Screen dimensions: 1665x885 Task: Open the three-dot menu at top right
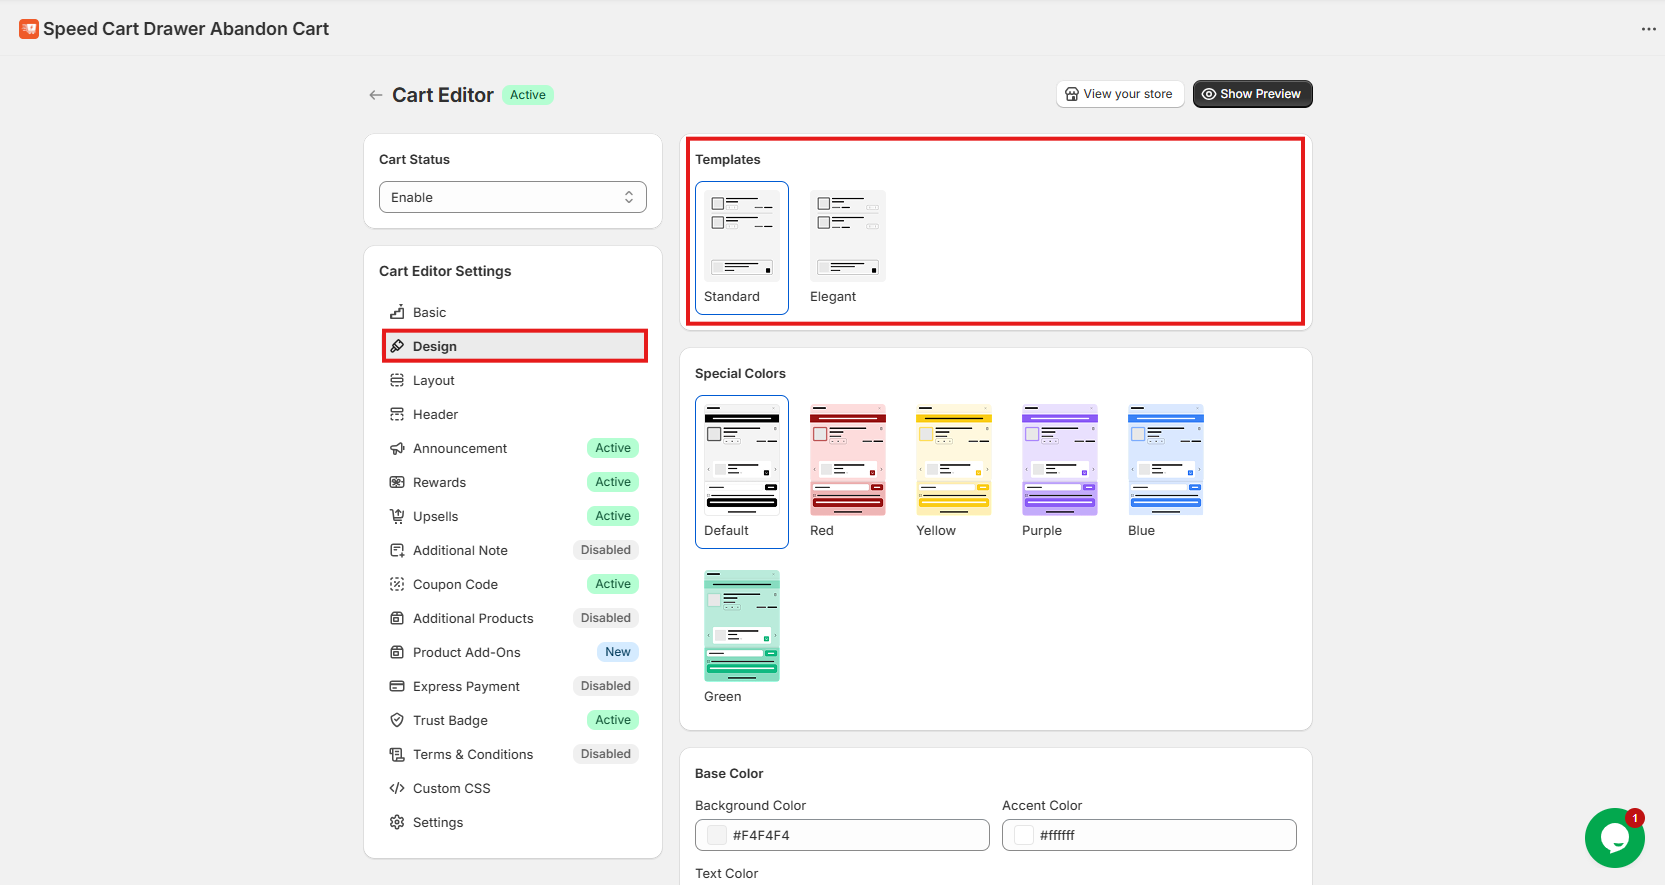tap(1648, 29)
